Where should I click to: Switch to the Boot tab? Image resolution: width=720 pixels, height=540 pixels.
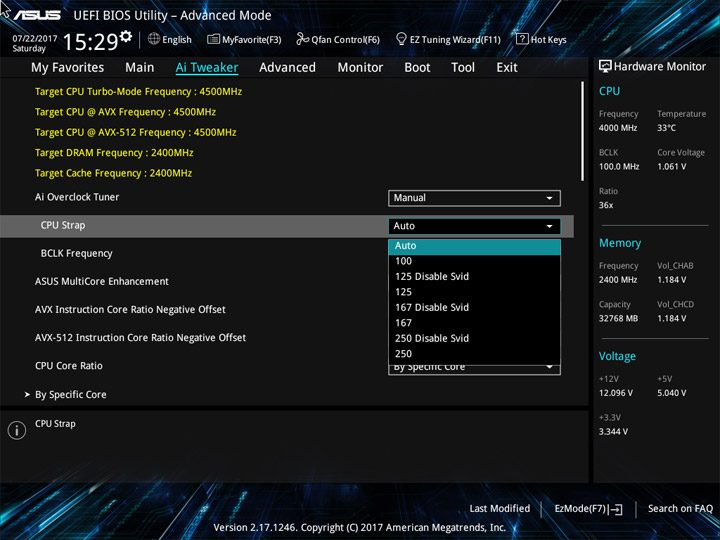(417, 68)
